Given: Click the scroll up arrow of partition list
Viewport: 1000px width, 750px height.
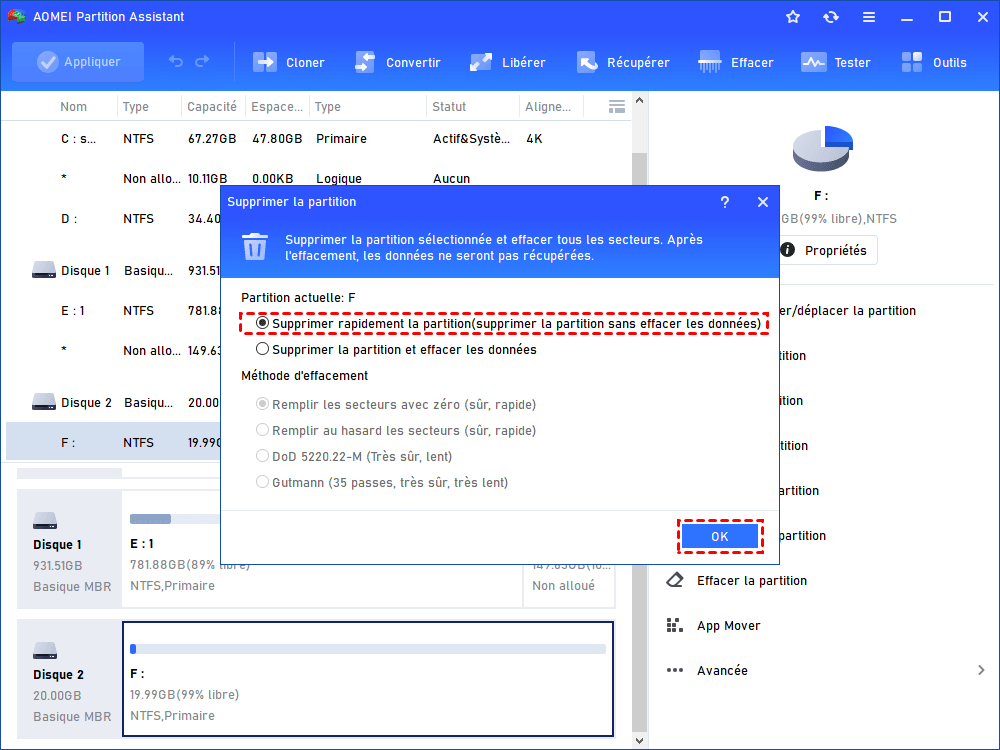Looking at the screenshot, I should (639, 101).
